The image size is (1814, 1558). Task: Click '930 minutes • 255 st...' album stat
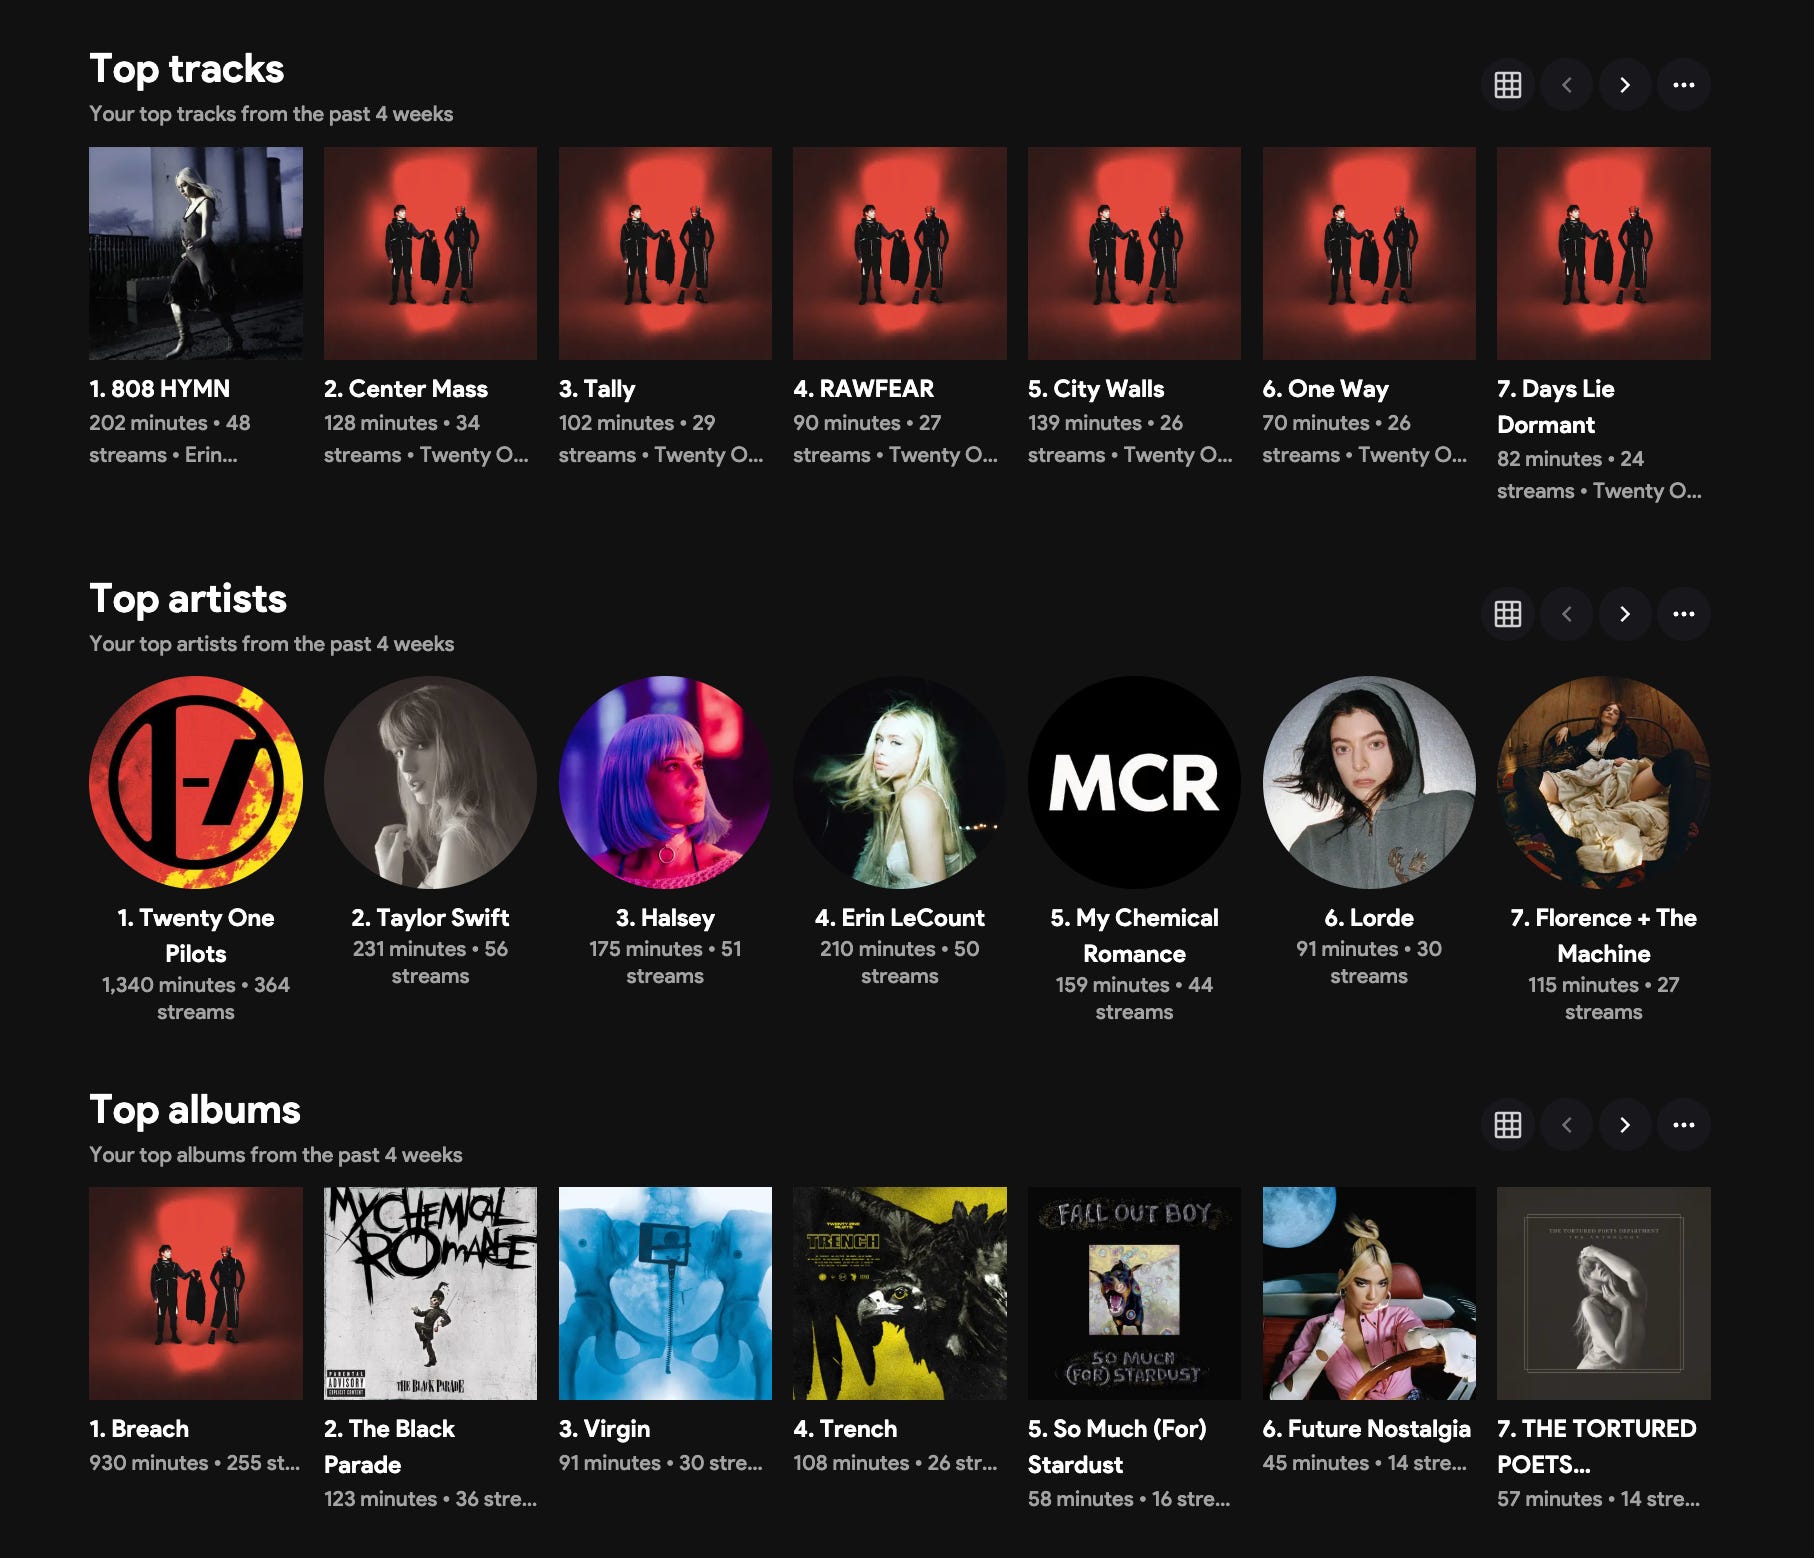195,1463
